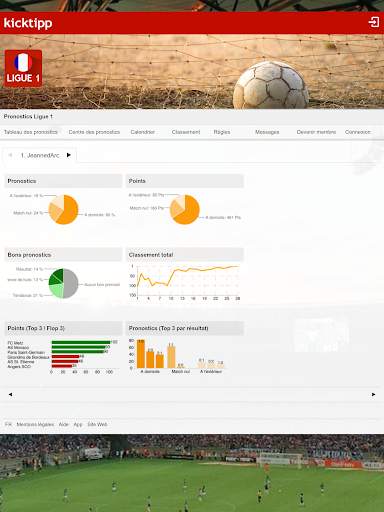
Task: Click the Angers SCO red bar
Action: click(x=62, y=366)
